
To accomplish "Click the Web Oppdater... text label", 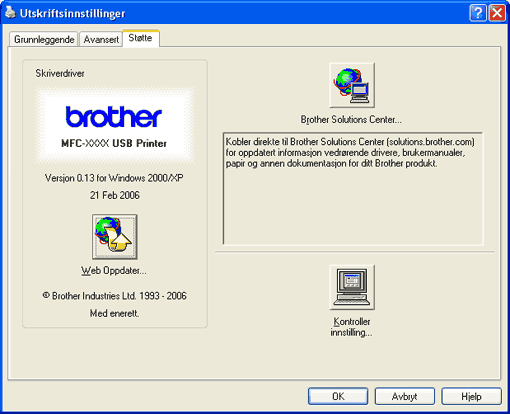I will (114, 270).
